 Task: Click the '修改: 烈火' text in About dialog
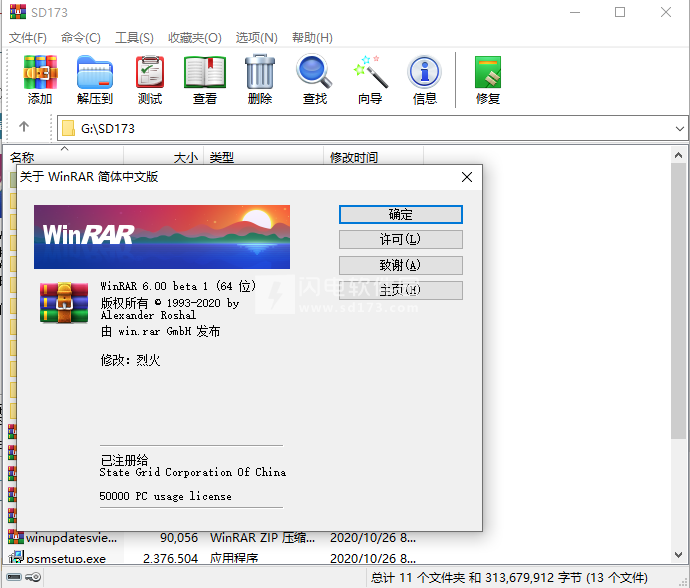(x=130, y=360)
